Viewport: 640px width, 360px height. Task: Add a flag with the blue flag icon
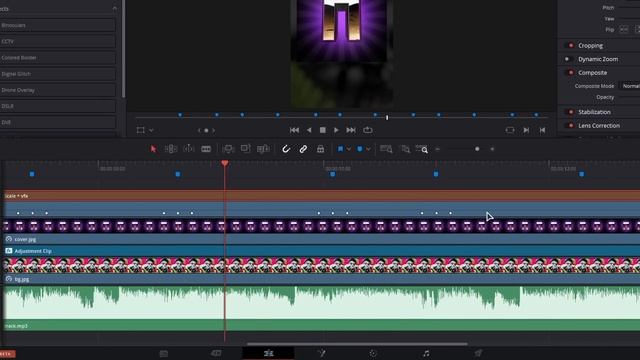(x=340, y=149)
